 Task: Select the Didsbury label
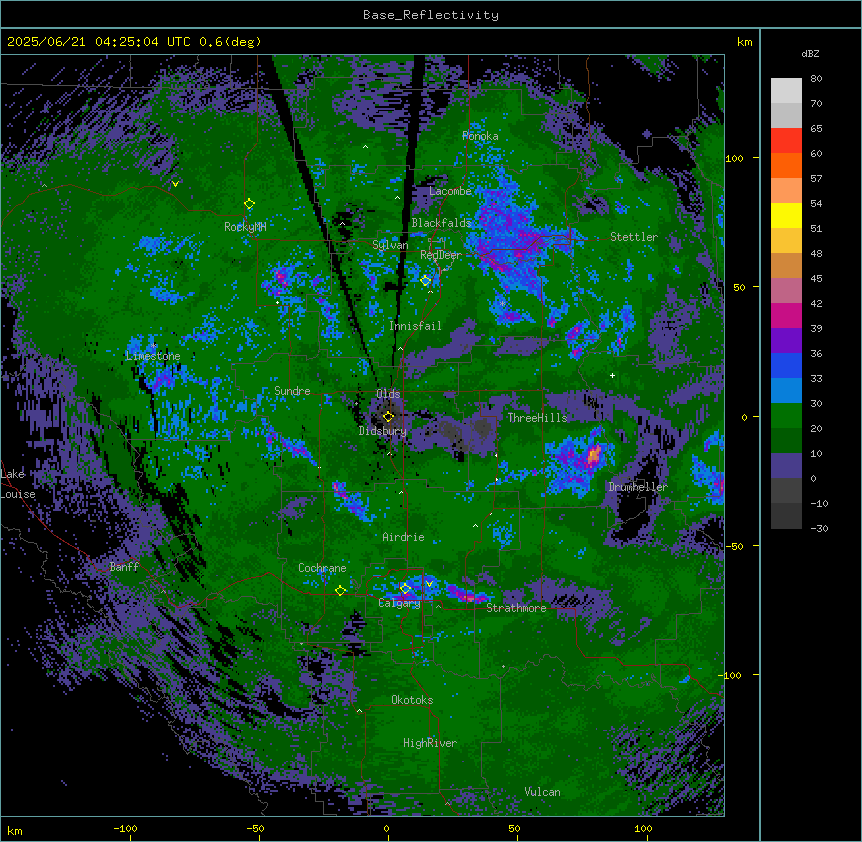coord(383,431)
